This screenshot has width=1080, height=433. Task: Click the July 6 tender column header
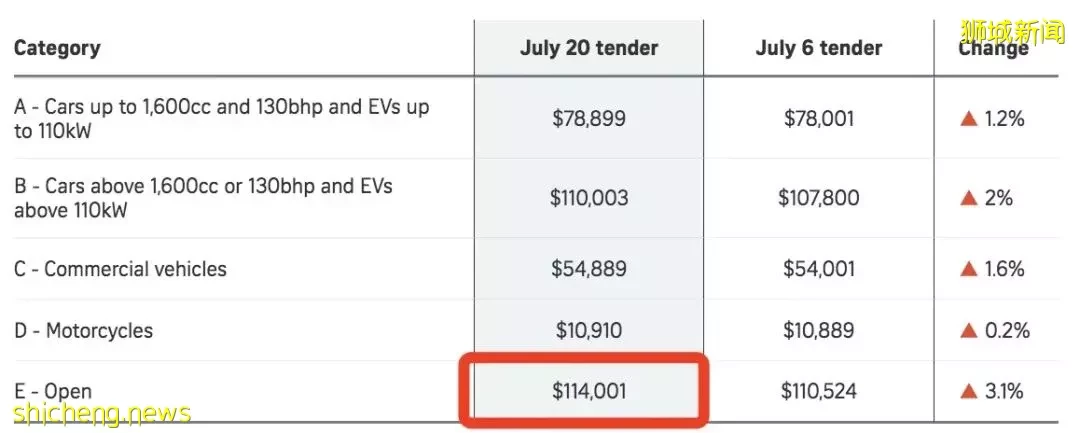point(819,47)
